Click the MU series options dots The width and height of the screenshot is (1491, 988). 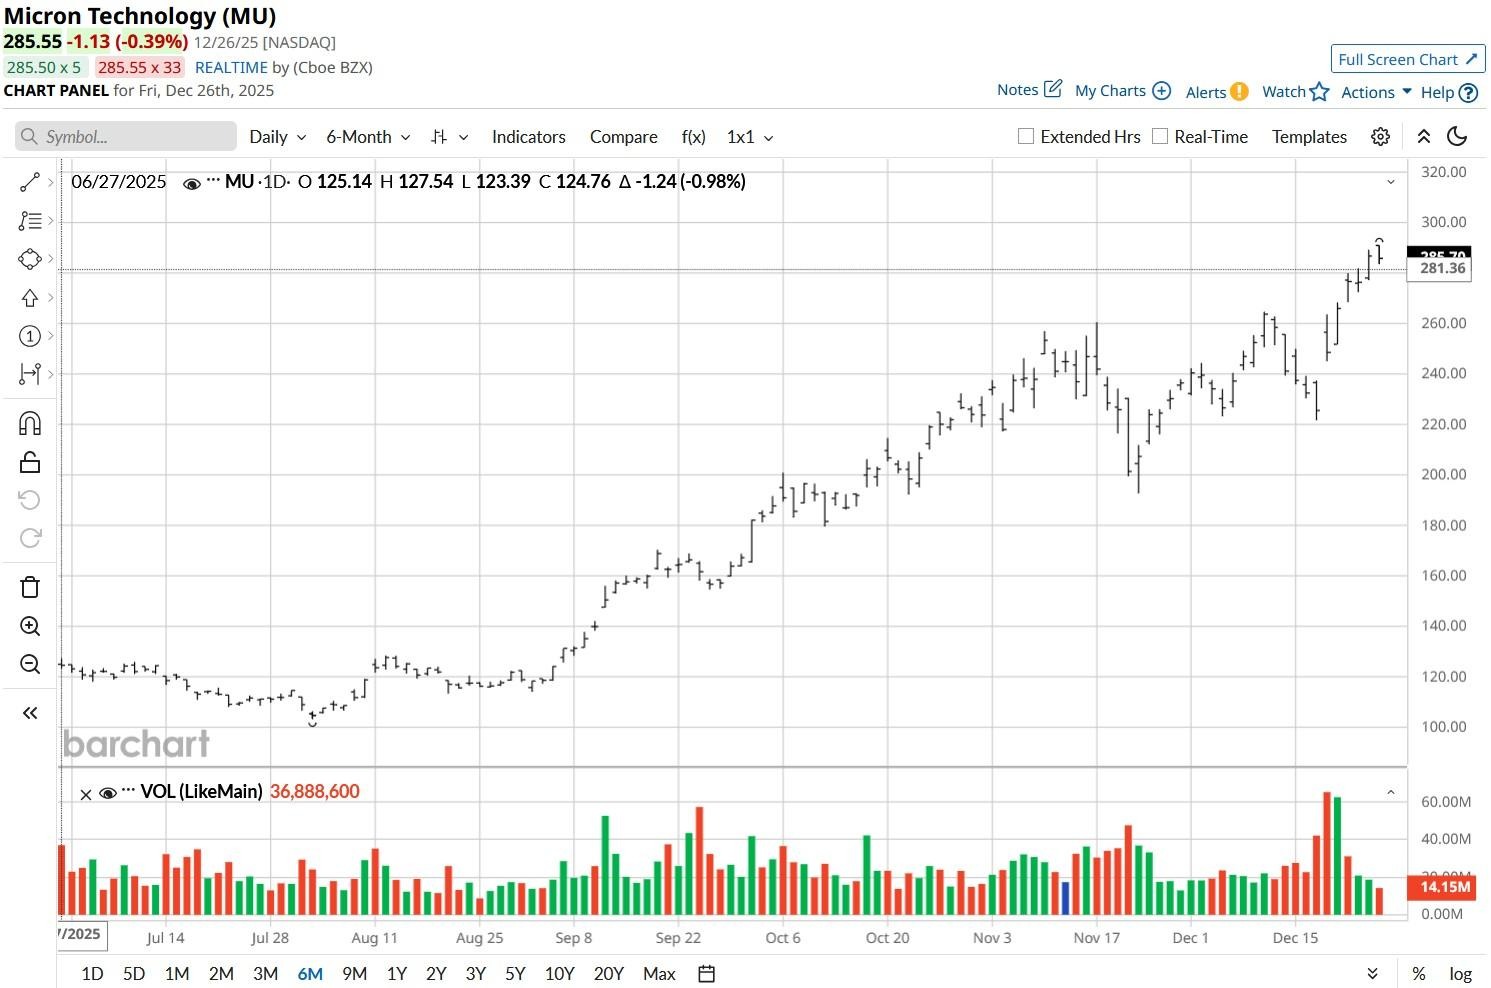point(212,181)
